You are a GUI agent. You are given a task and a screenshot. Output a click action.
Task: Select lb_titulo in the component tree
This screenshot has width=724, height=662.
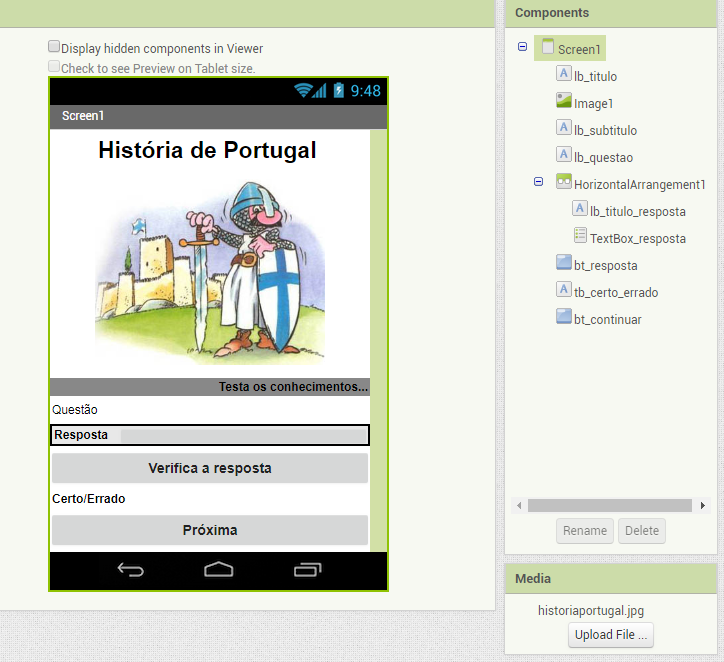click(x=595, y=76)
